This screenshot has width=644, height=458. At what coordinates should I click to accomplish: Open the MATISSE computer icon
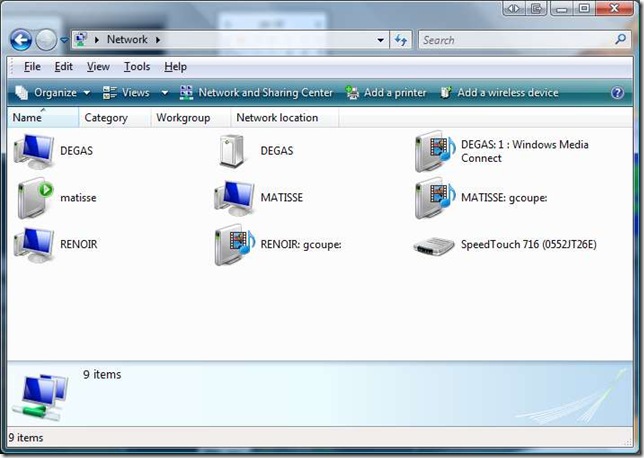click(x=233, y=198)
